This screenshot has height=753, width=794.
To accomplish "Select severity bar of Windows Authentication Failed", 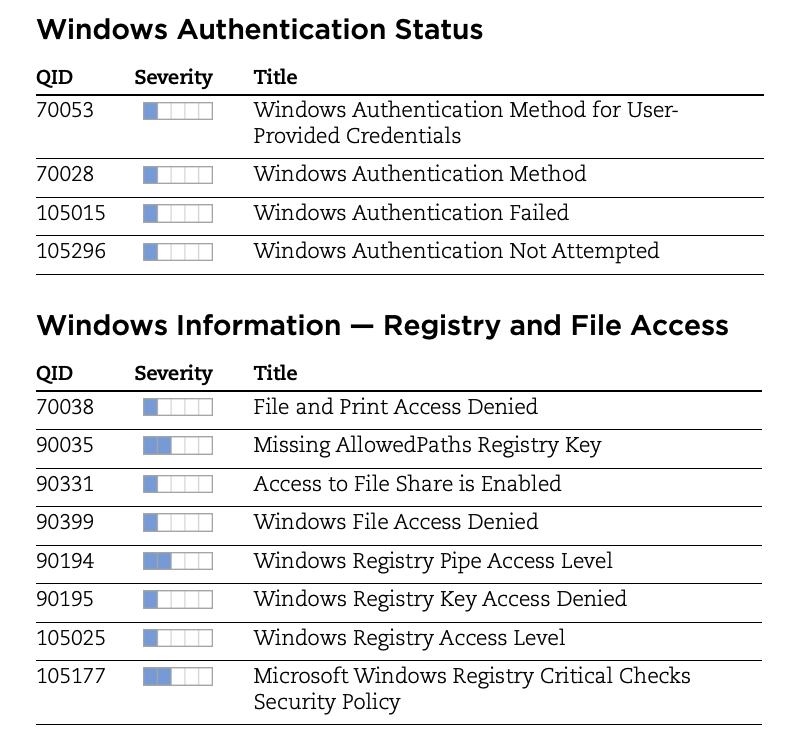I will pos(178,213).
